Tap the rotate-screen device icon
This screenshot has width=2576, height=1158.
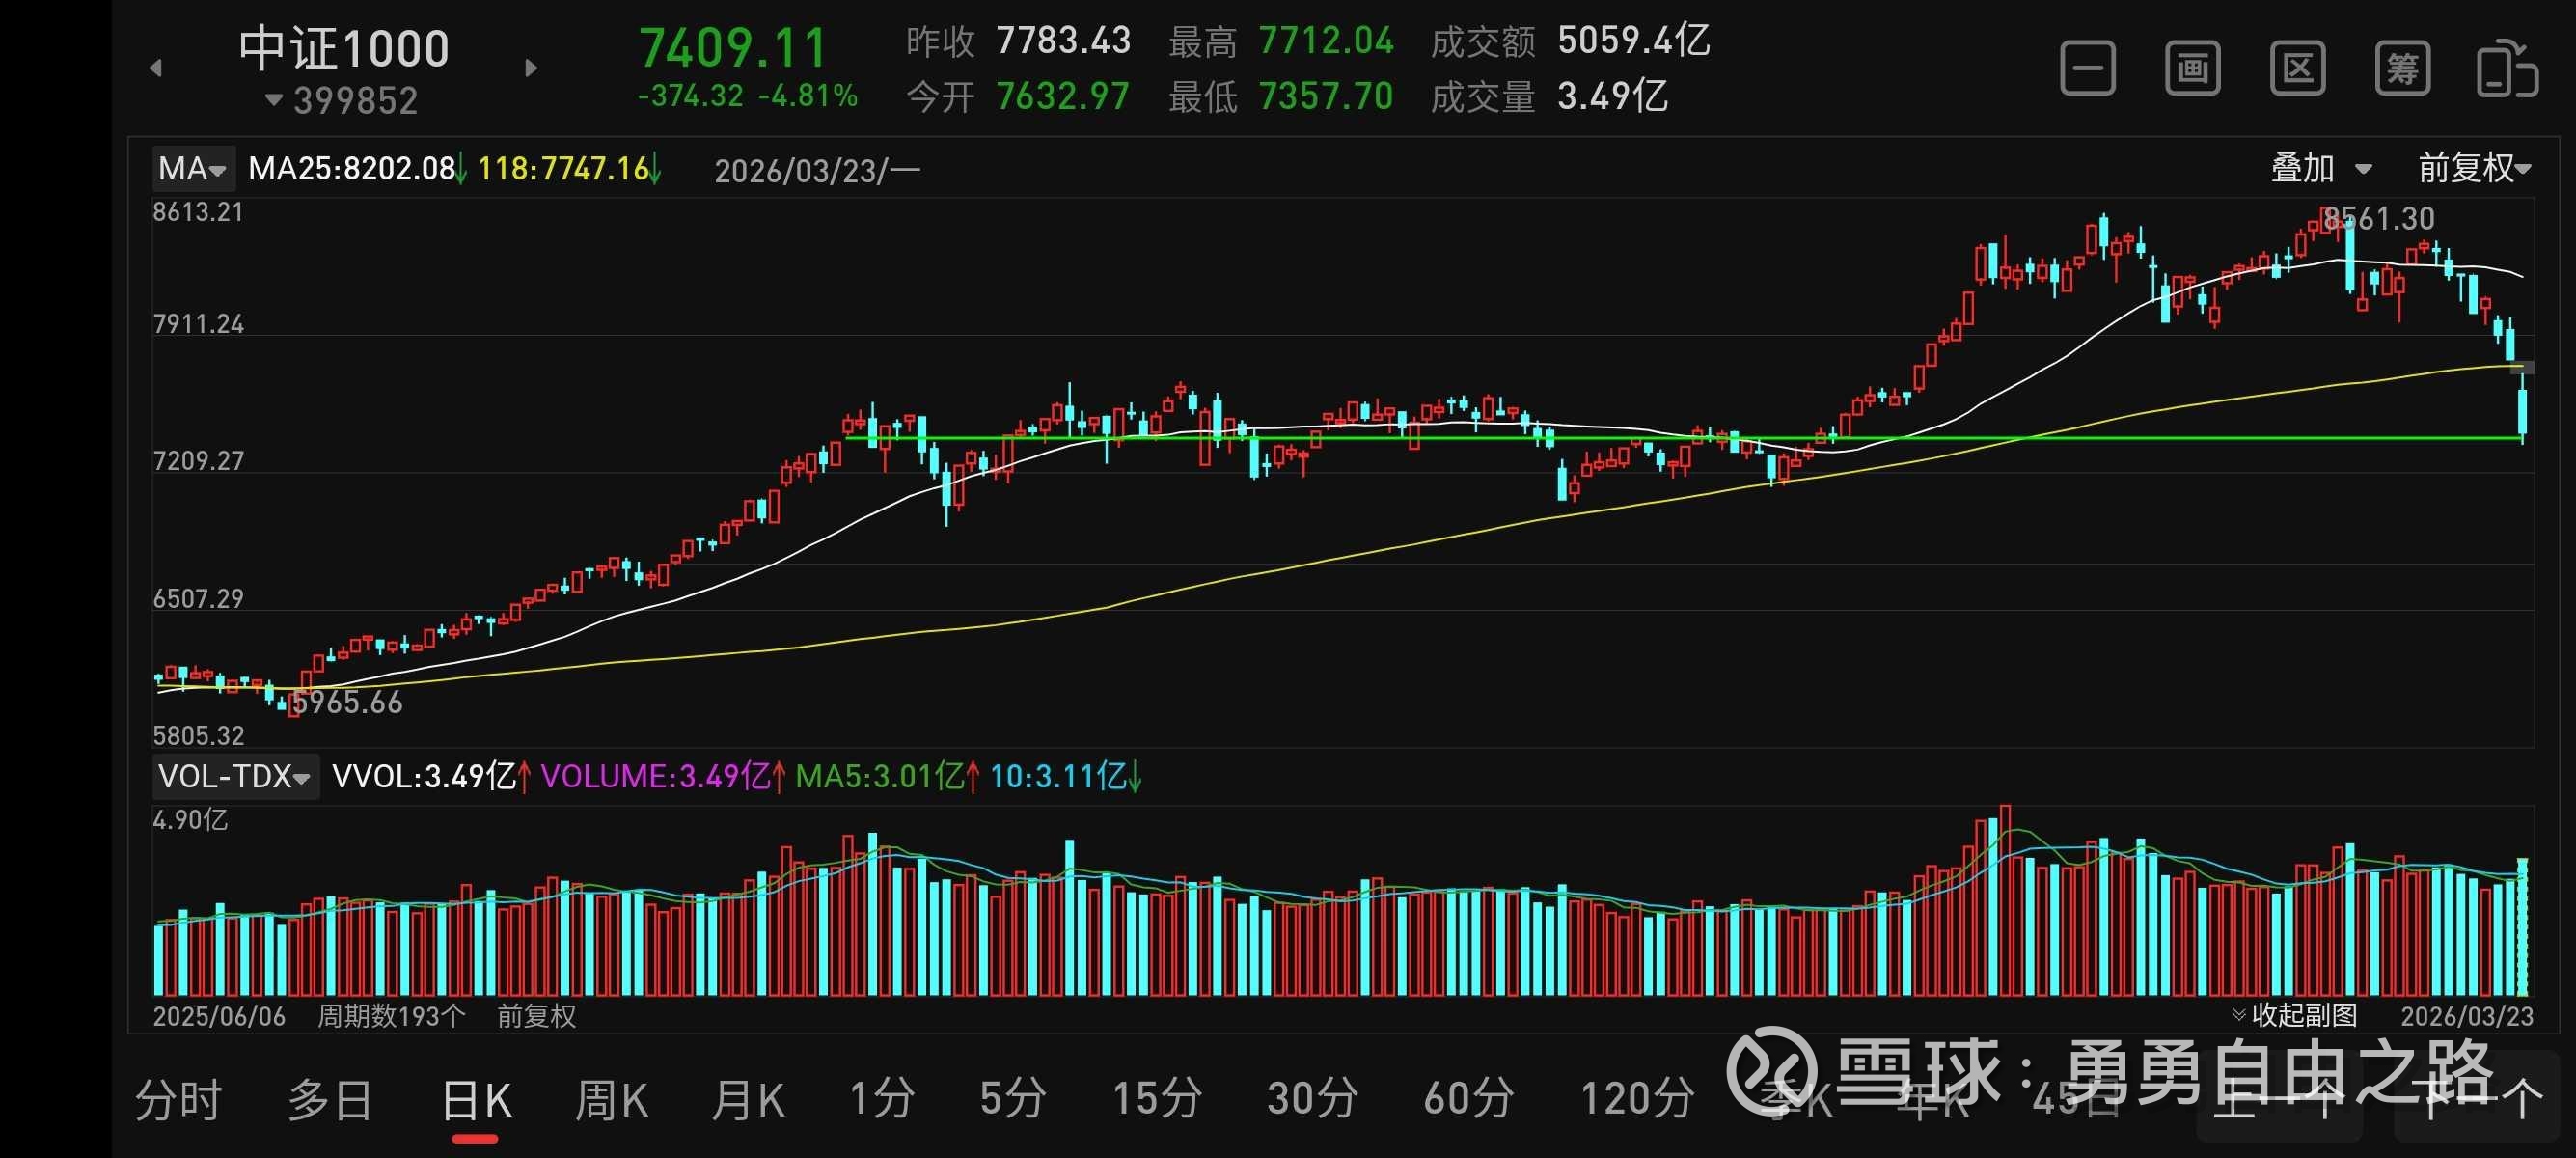(x=2507, y=69)
